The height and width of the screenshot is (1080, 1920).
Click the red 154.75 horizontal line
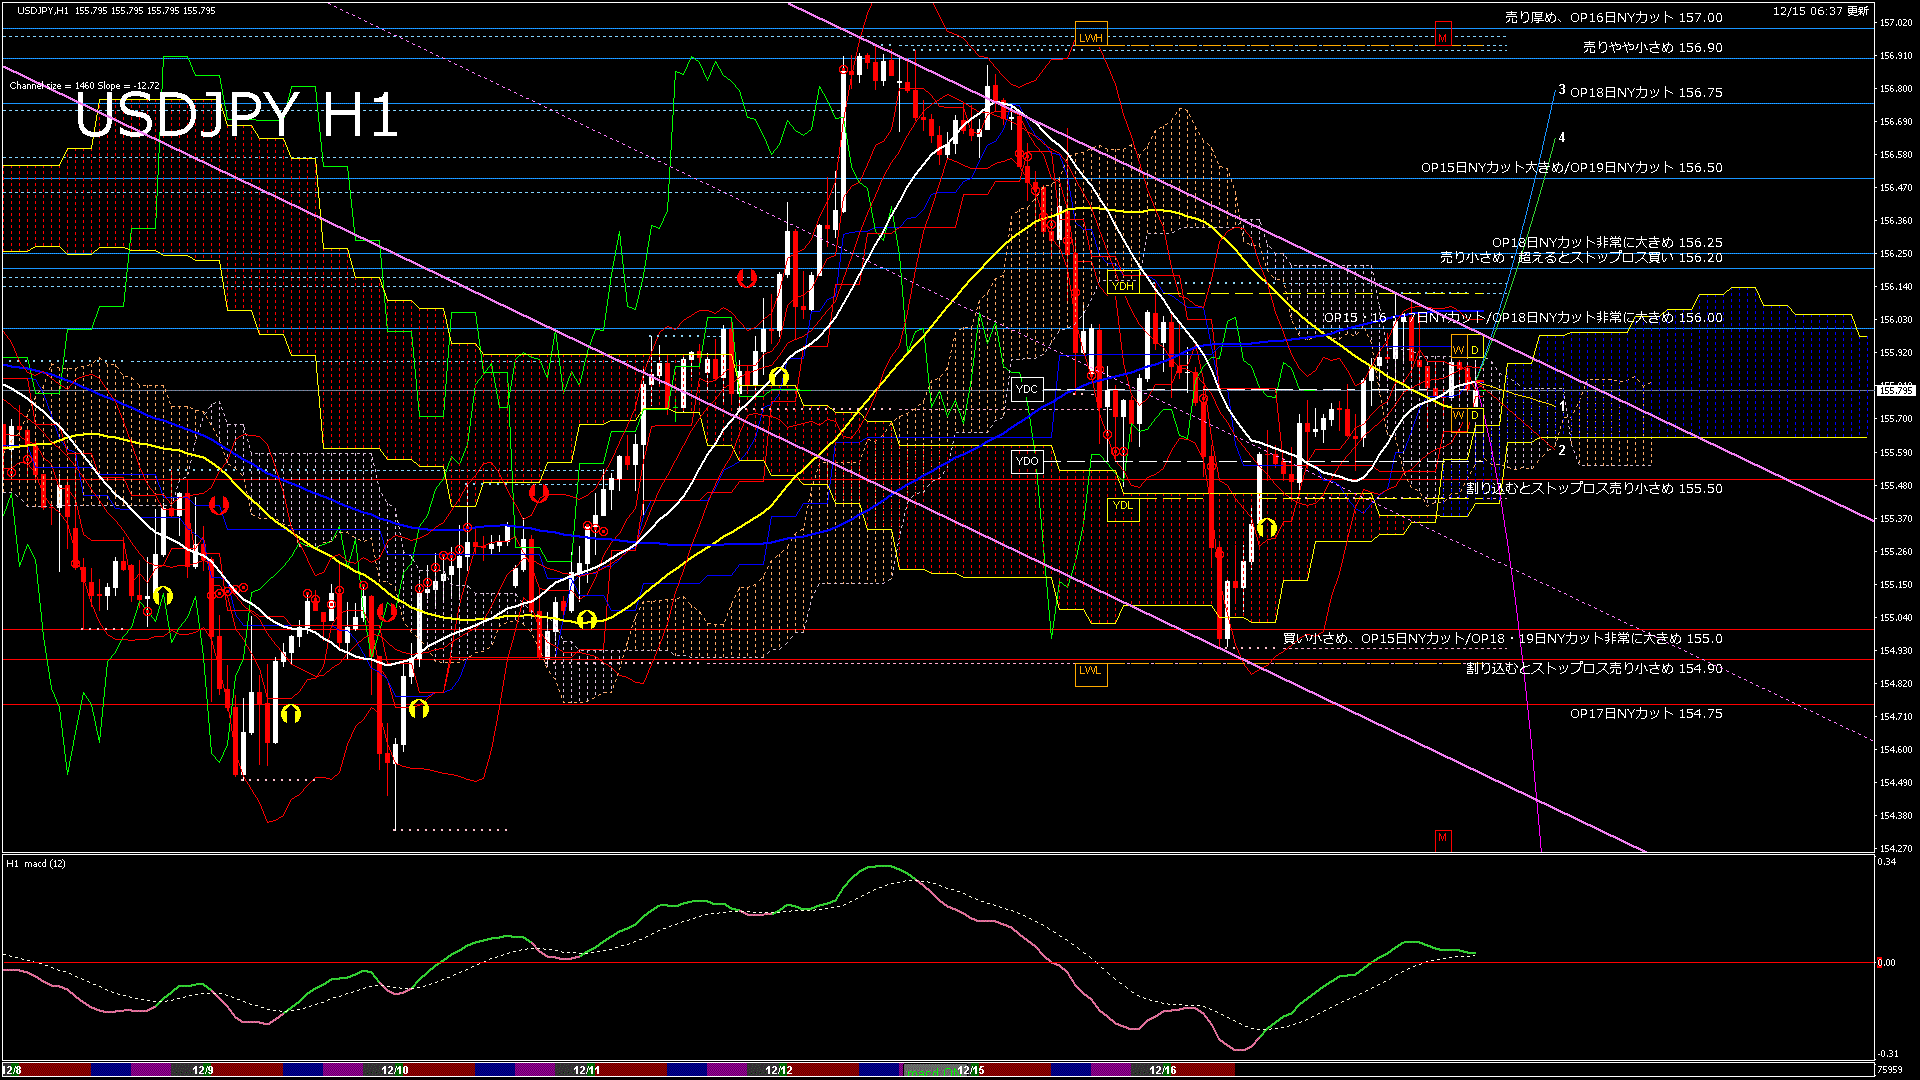tap(700, 705)
